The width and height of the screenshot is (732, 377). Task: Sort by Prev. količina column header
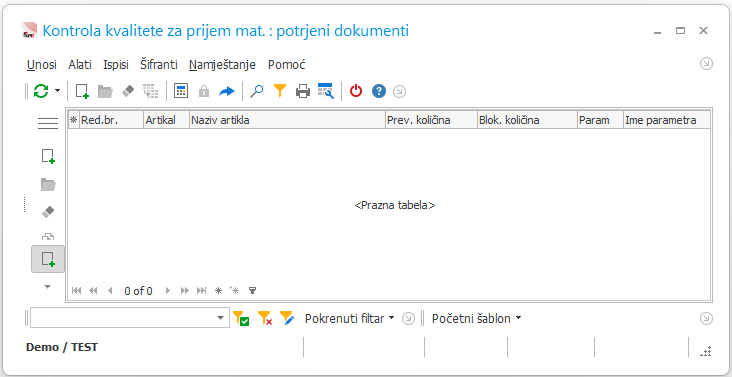point(431,120)
